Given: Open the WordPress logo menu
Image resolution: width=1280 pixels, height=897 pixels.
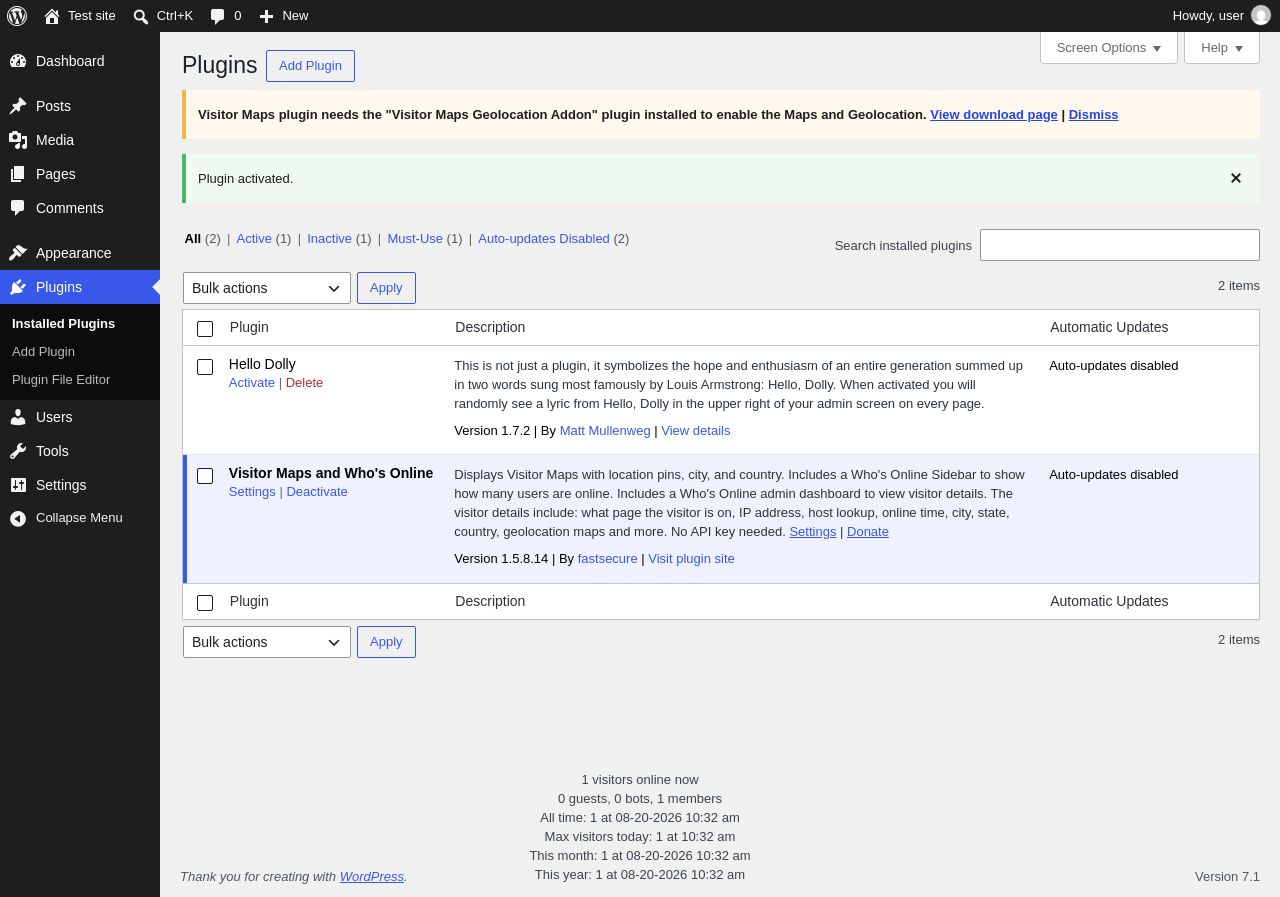Looking at the screenshot, I should coord(17,16).
